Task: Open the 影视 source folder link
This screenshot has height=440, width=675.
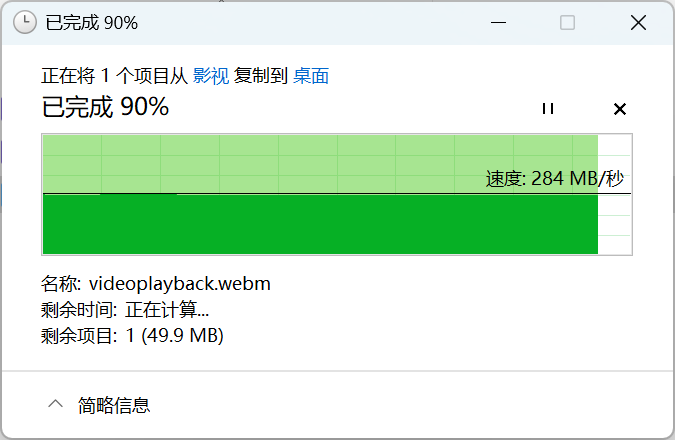Action: pyautogui.click(x=211, y=76)
